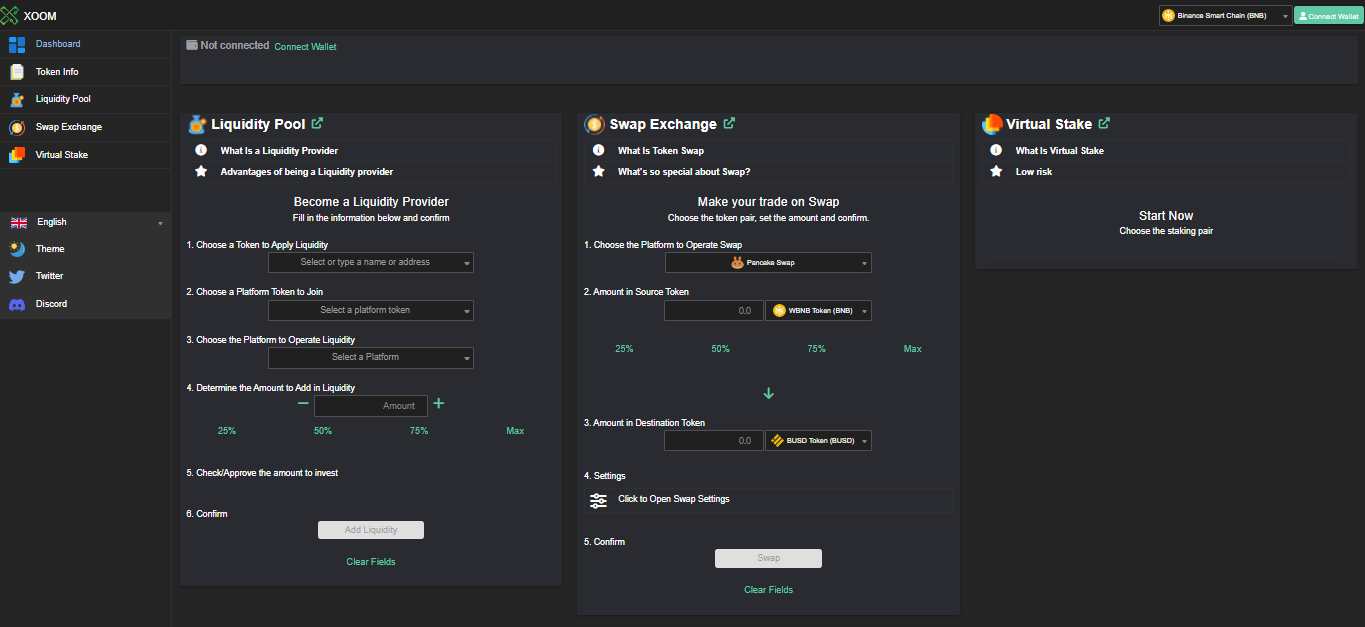Open Swap Exchange external link icon

coord(729,124)
